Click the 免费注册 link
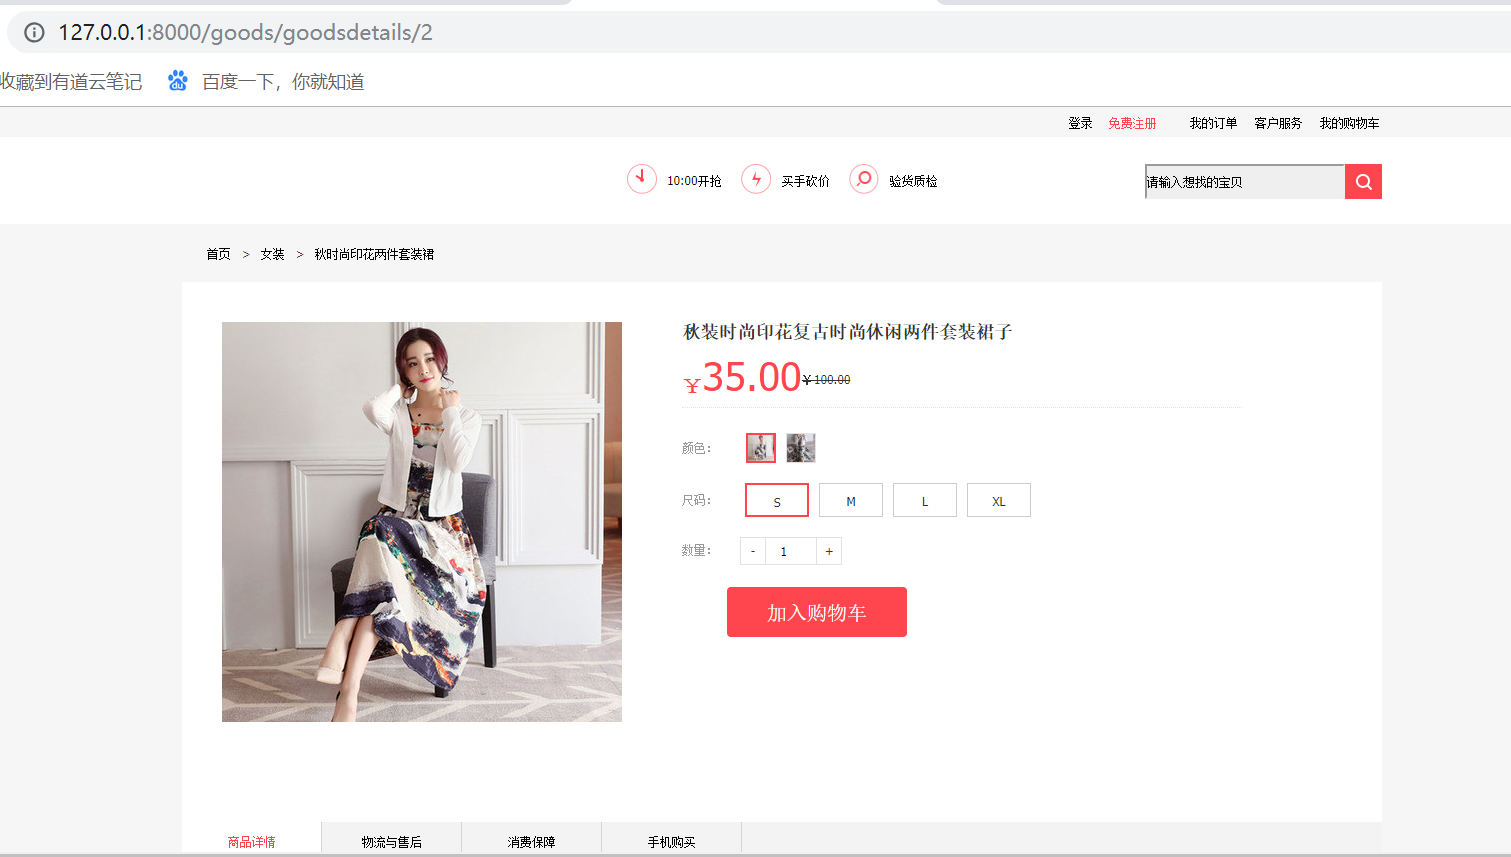 [1132, 123]
